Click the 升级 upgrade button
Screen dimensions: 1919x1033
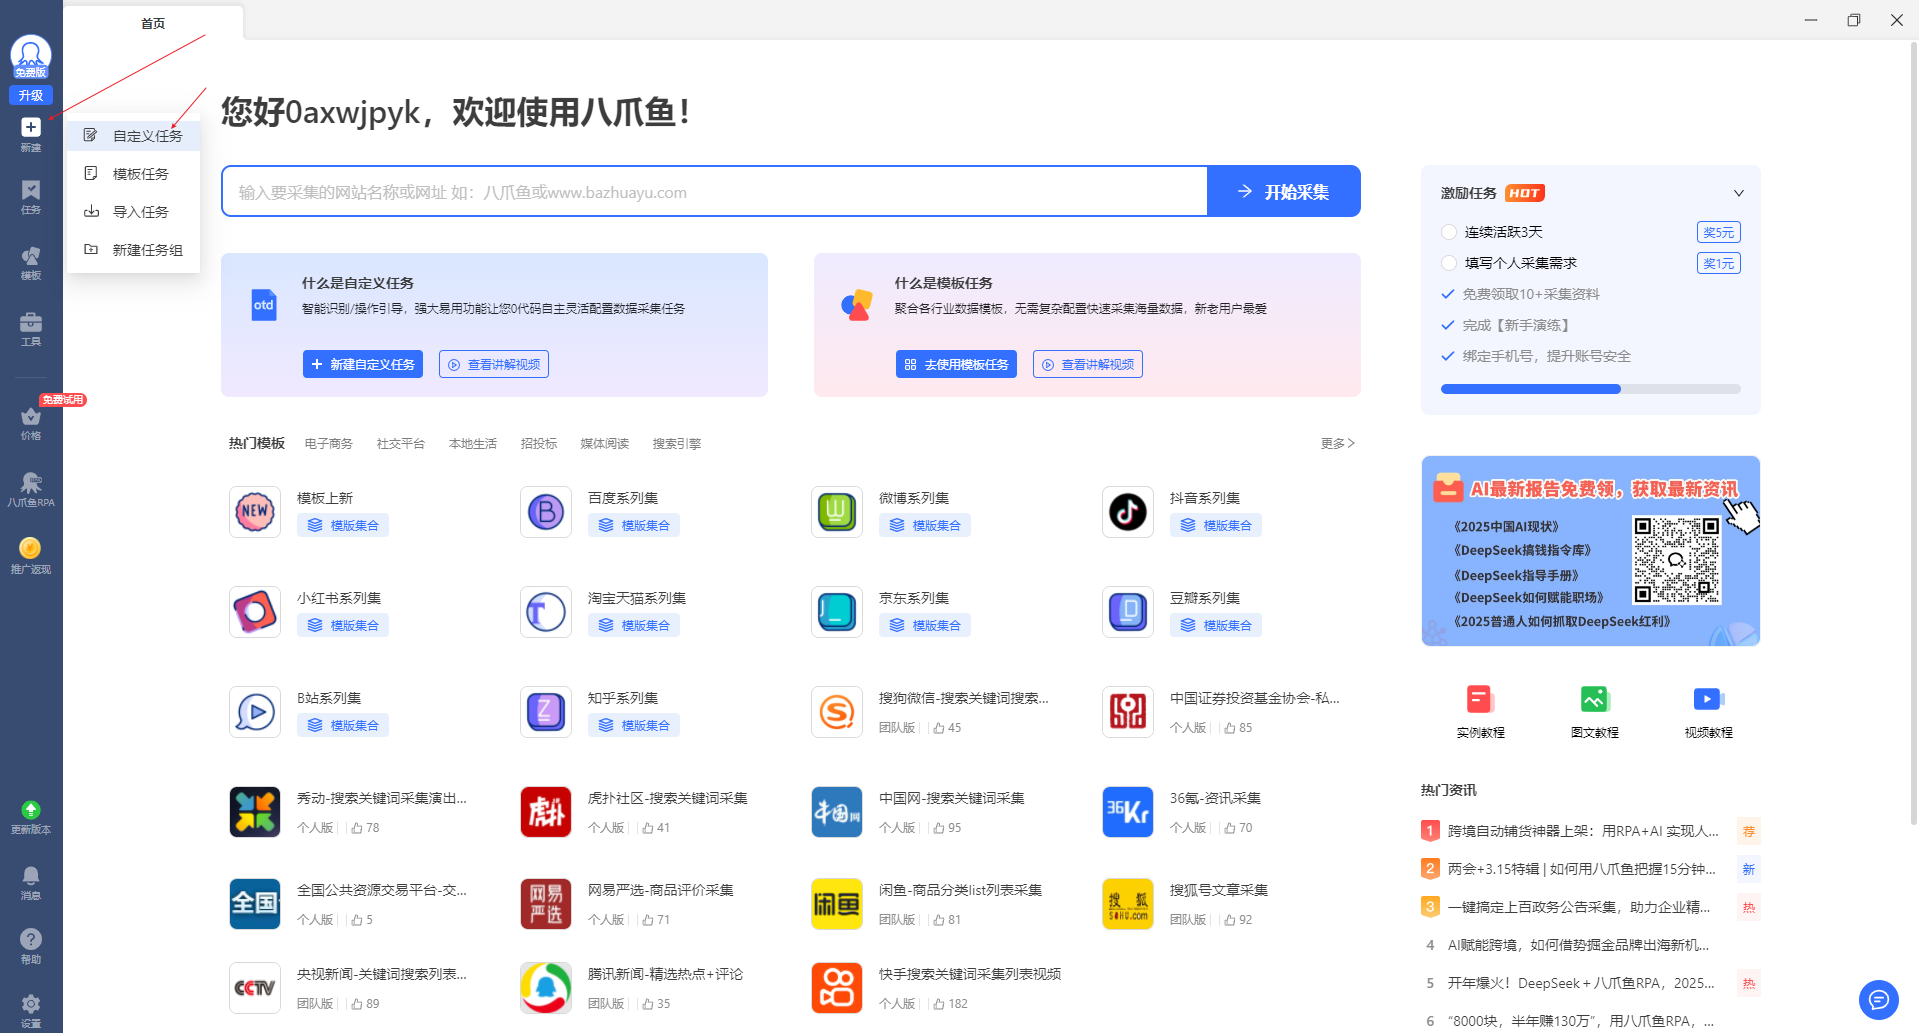click(31, 95)
